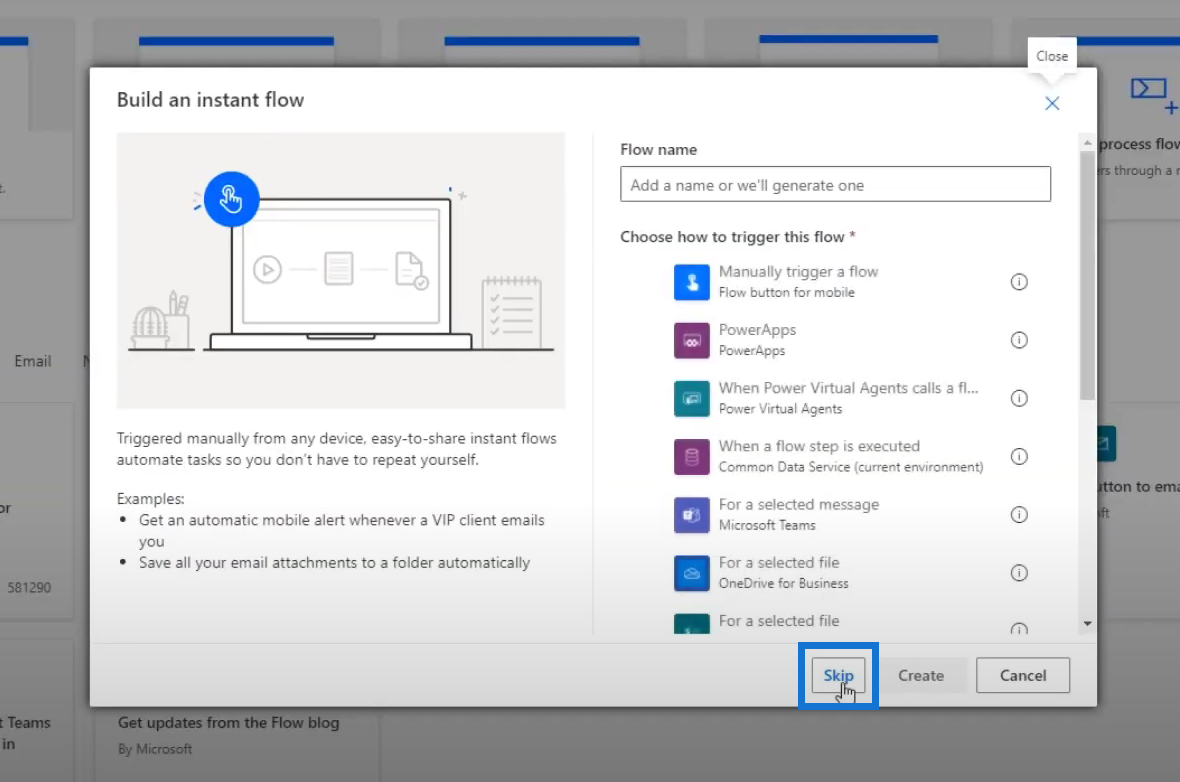Click the trigger list scroll up arrow

(1087, 142)
